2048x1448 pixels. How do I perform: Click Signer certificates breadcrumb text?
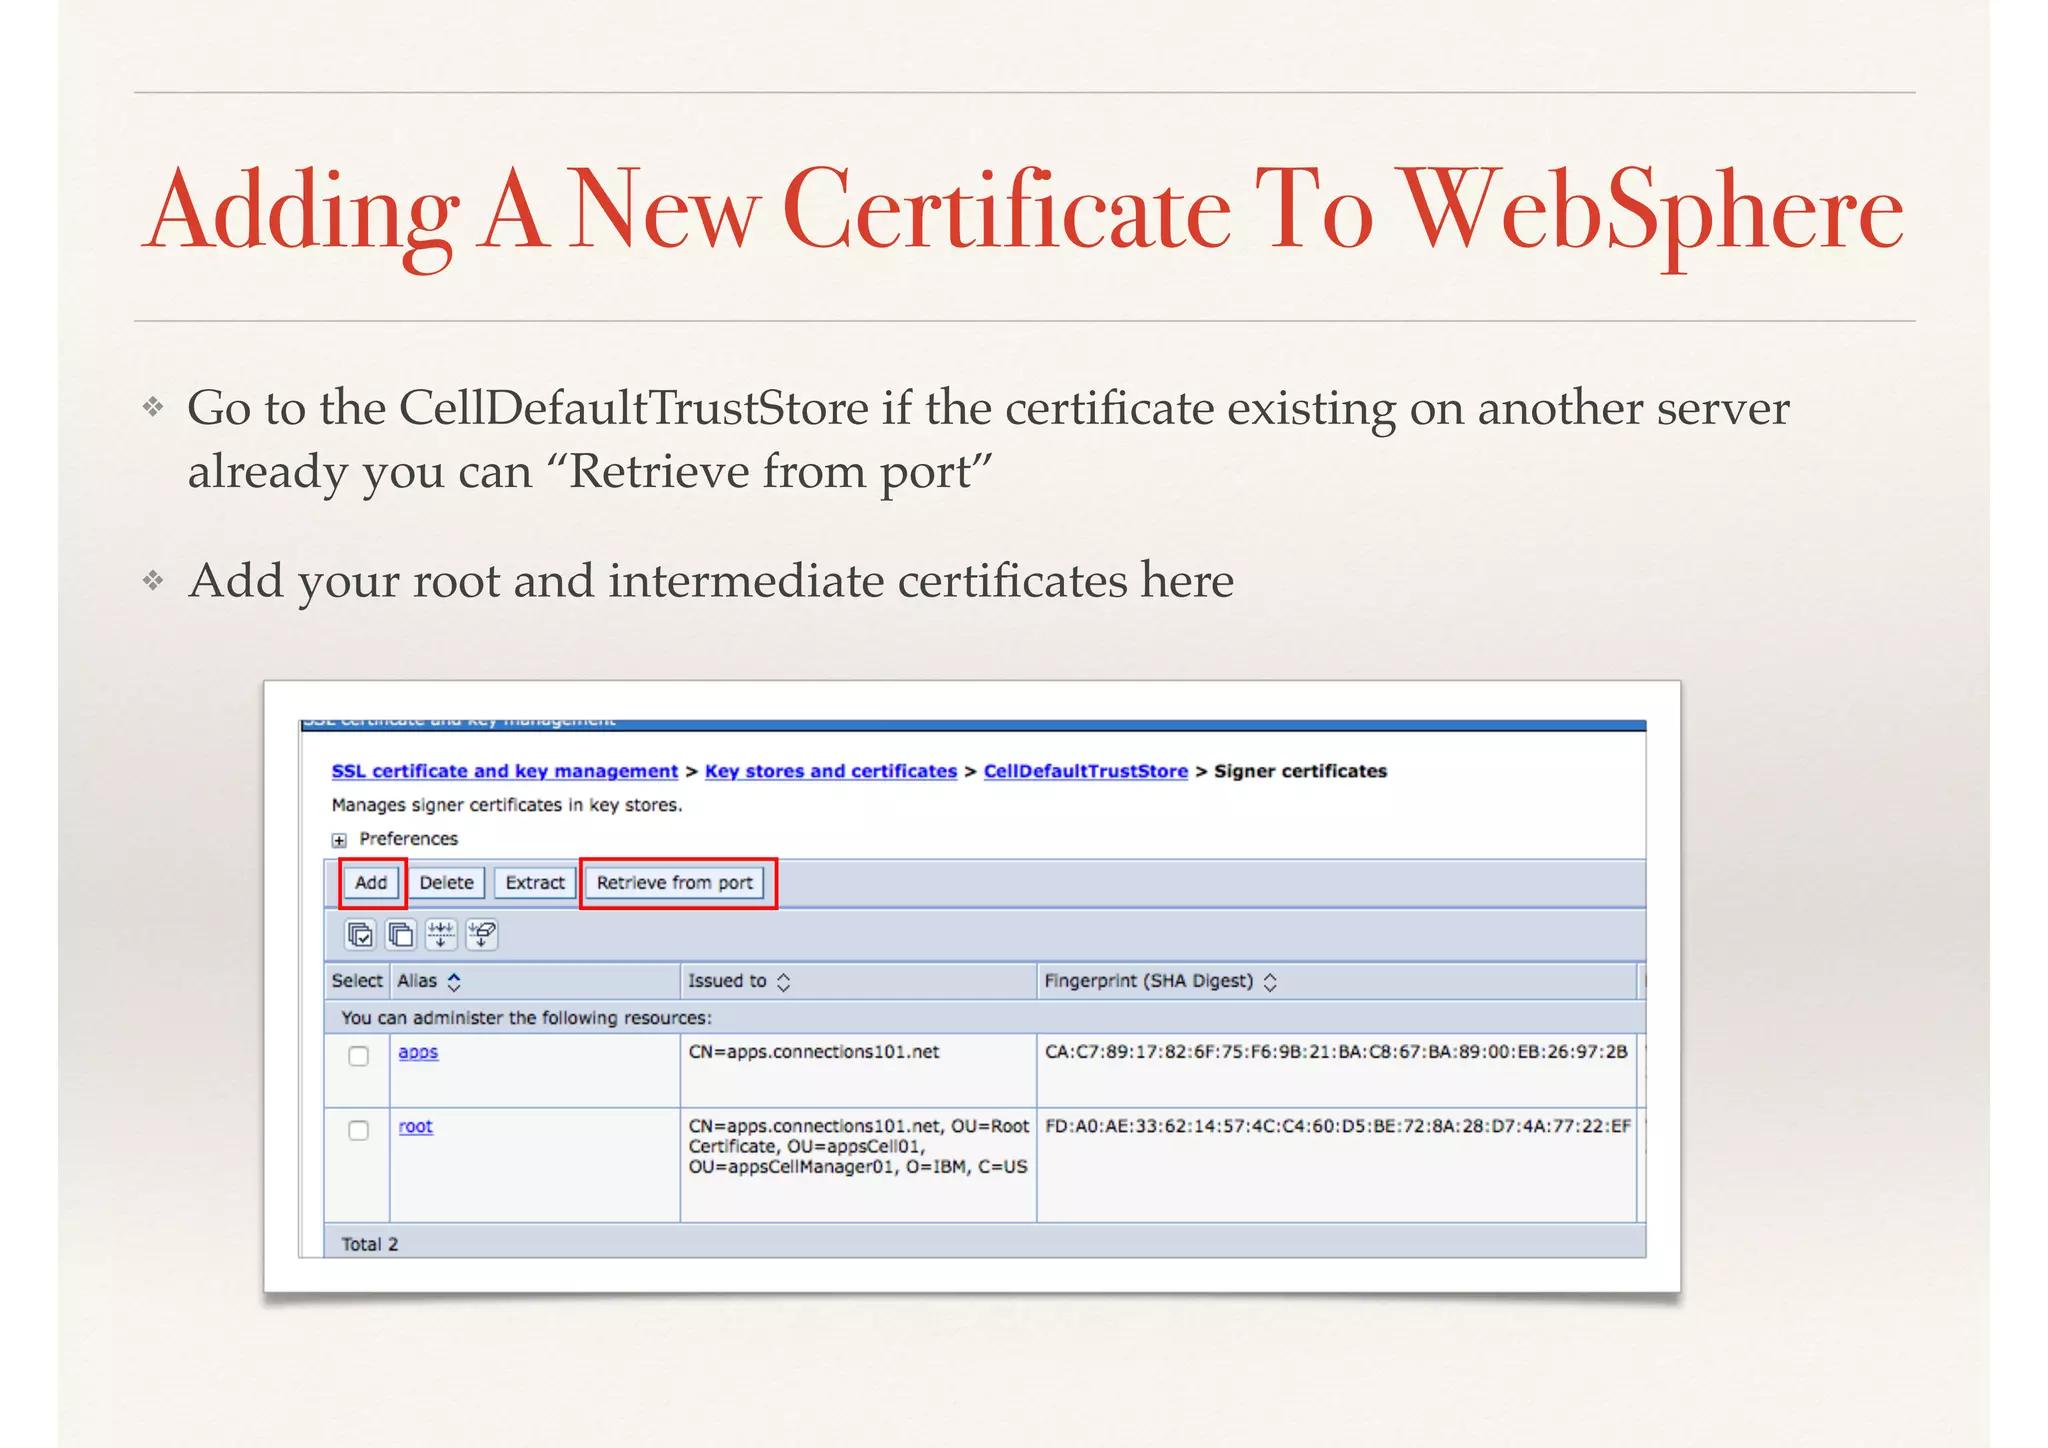coord(1300,771)
